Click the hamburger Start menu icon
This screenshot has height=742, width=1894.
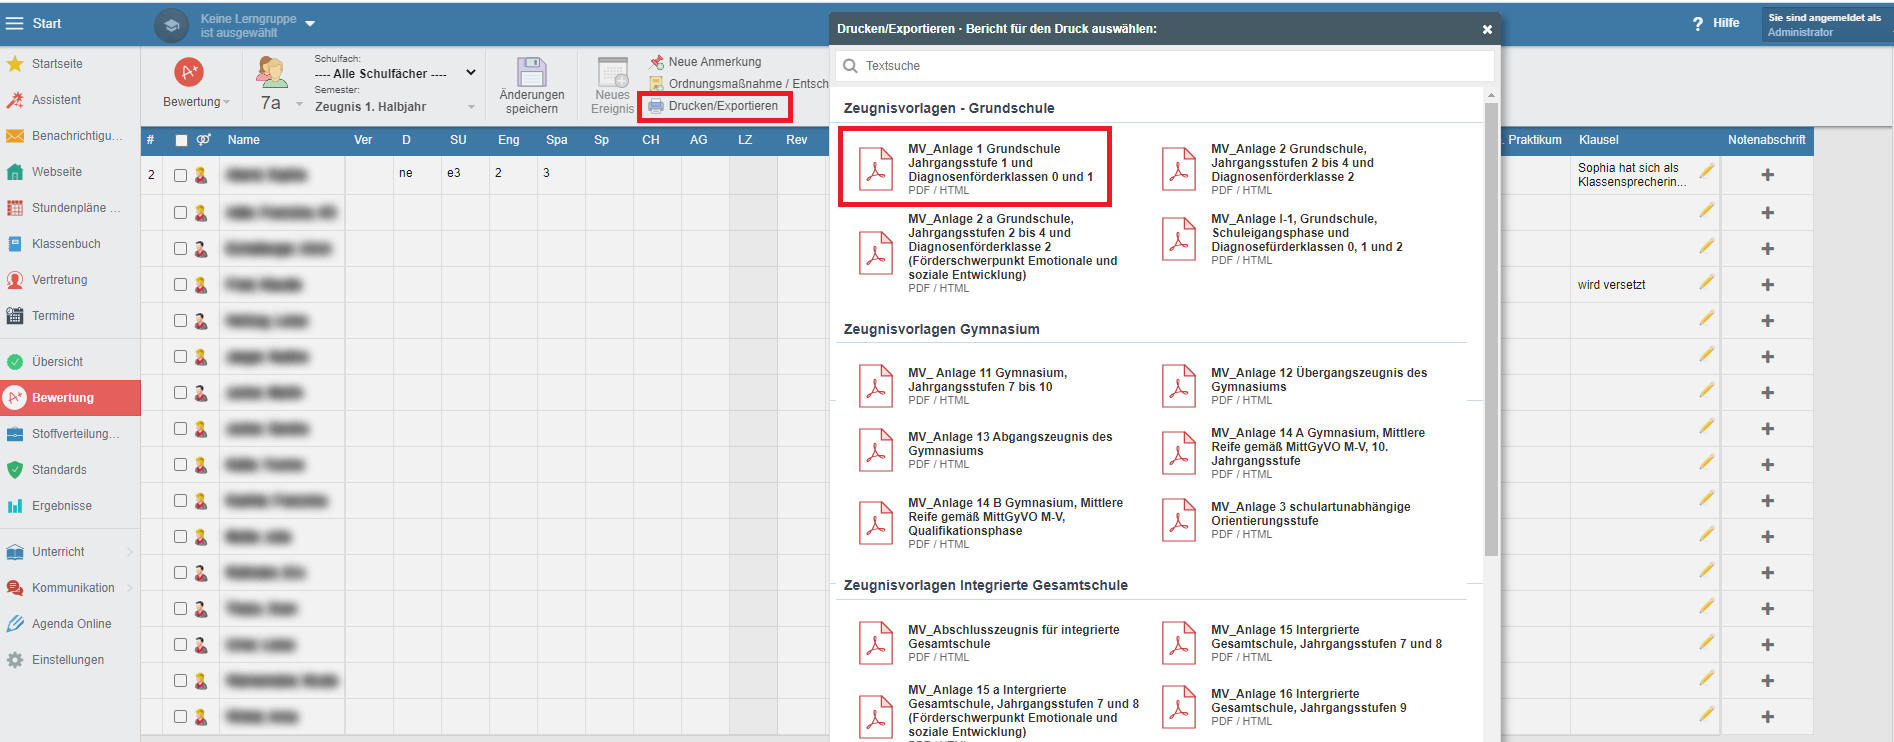point(14,23)
